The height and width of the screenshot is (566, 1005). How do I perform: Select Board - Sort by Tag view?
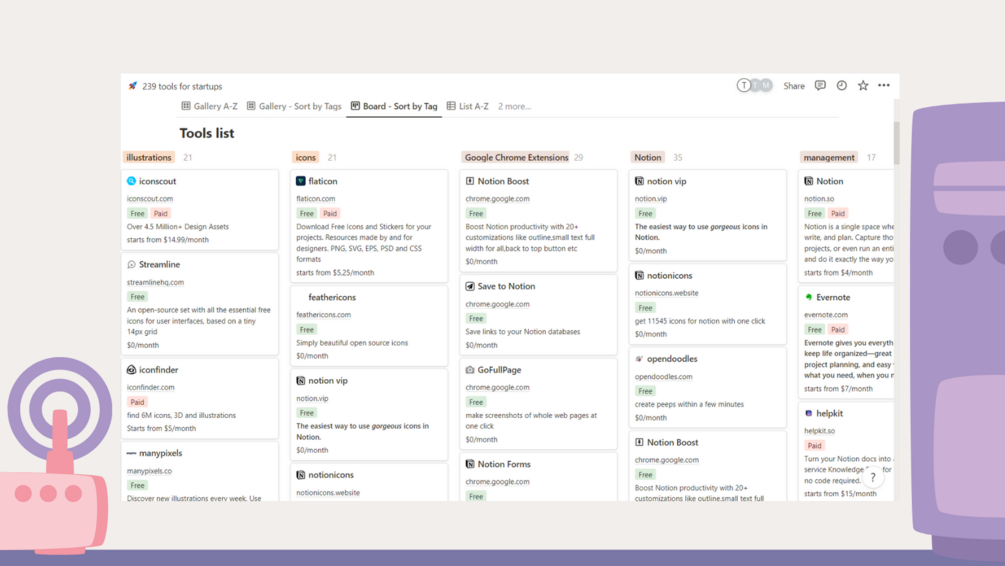pyautogui.click(x=394, y=106)
